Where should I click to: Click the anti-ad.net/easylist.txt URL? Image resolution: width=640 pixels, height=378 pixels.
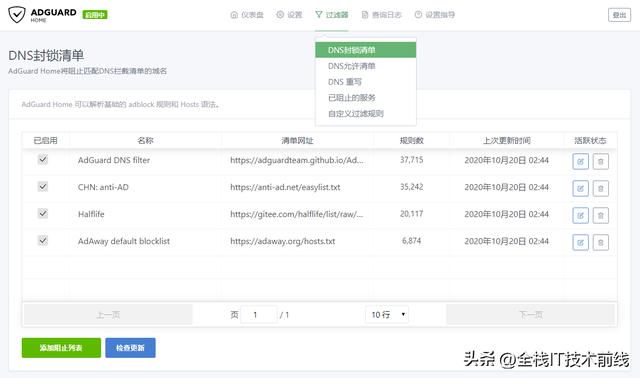[285, 187]
